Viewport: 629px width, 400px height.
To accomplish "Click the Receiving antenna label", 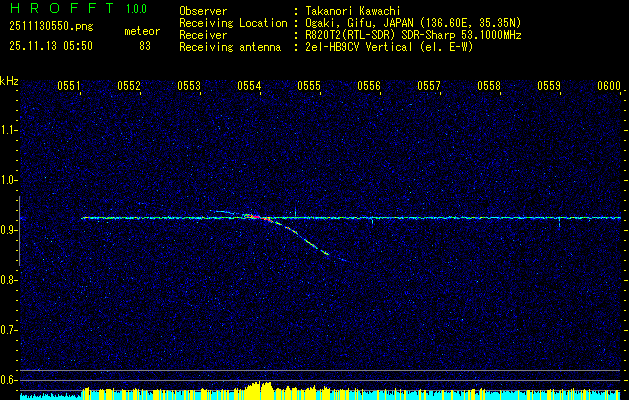I will pos(230,47).
